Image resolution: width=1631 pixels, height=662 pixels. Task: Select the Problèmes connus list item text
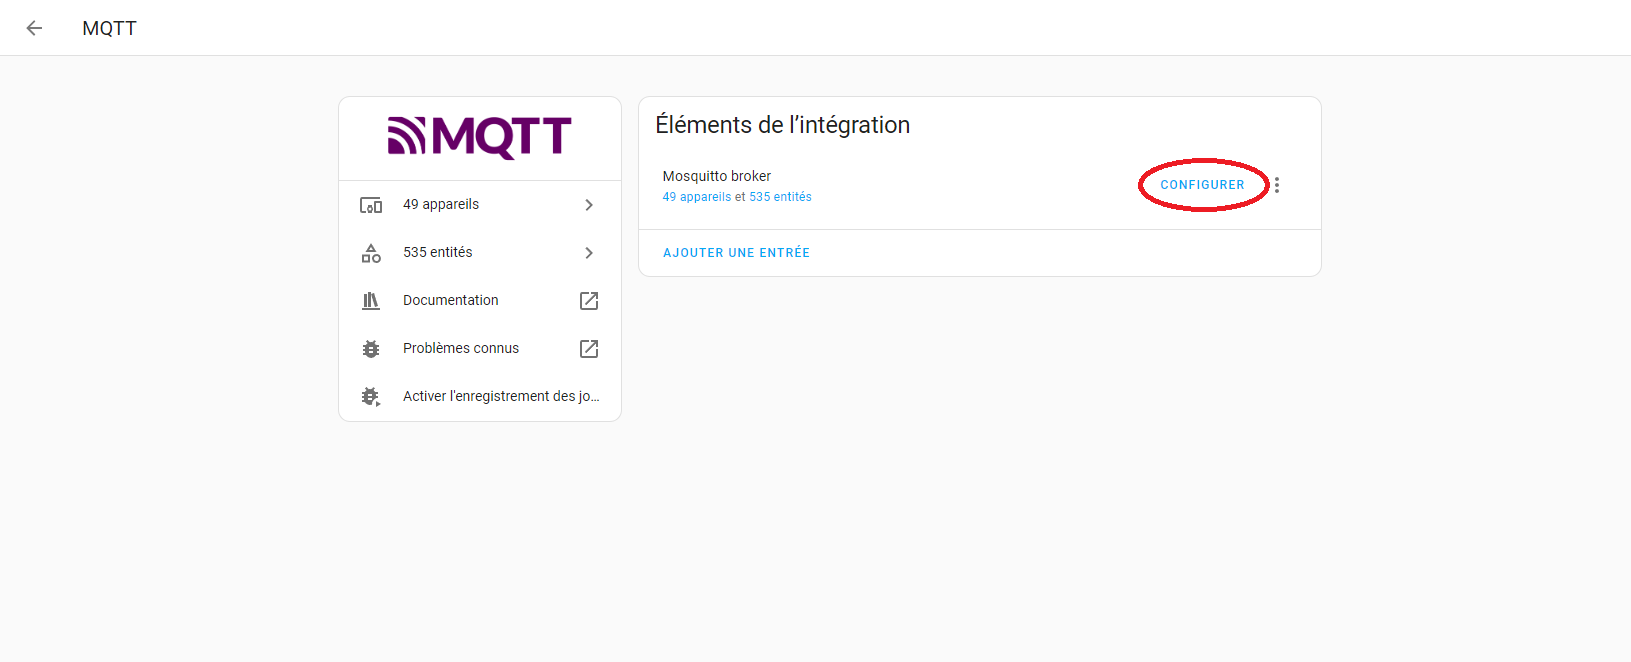click(x=461, y=348)
